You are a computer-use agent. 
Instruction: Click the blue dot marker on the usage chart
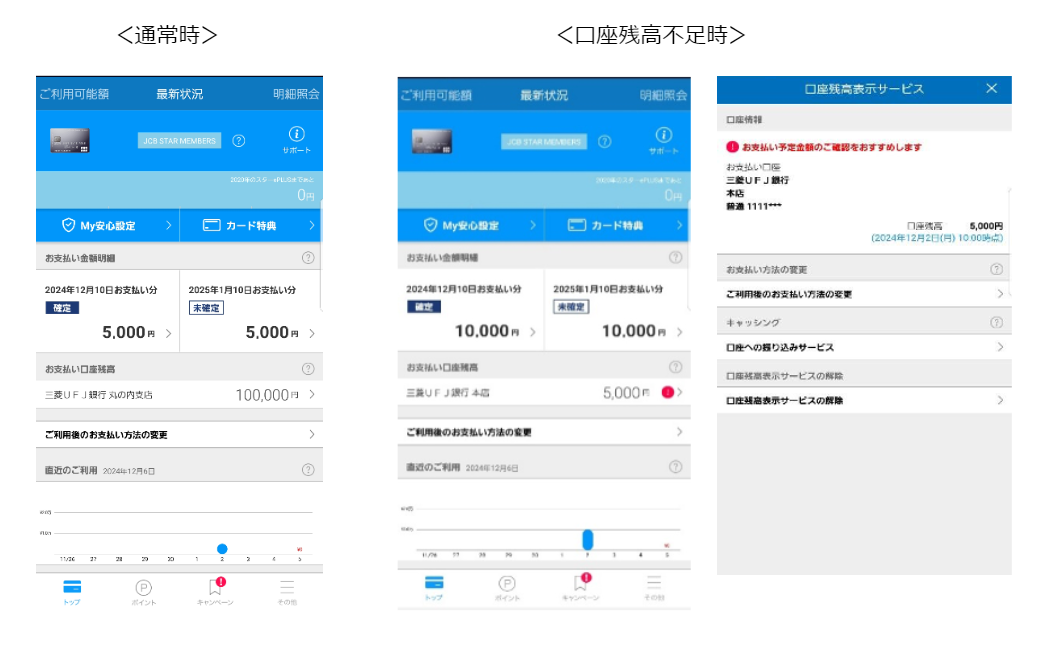[222, 548]
